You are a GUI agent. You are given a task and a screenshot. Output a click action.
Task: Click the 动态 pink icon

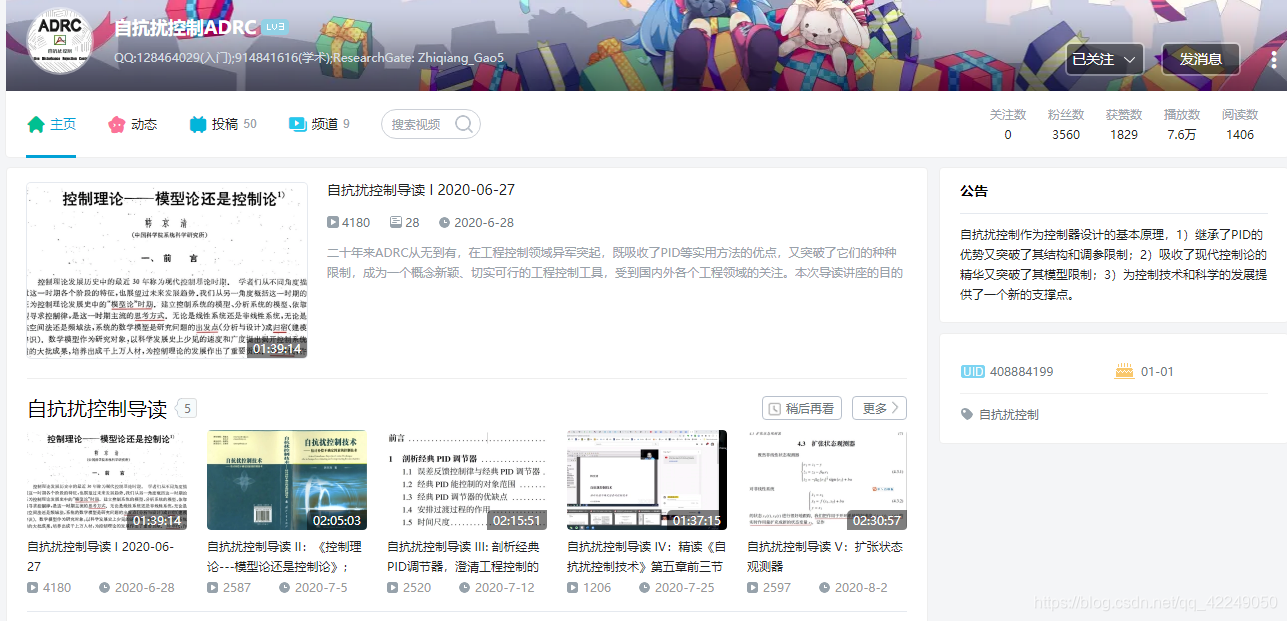point(116,125)
